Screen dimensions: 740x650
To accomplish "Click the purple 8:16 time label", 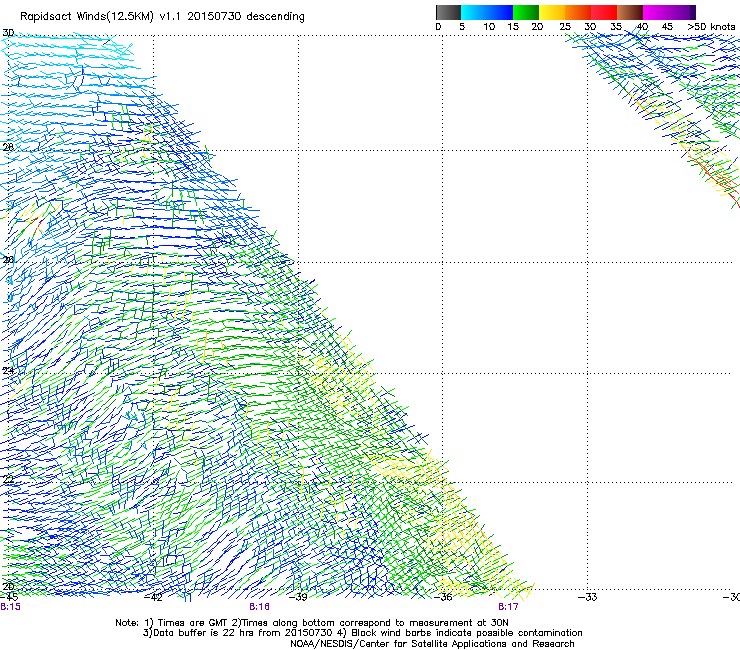I will click(260, 607).
